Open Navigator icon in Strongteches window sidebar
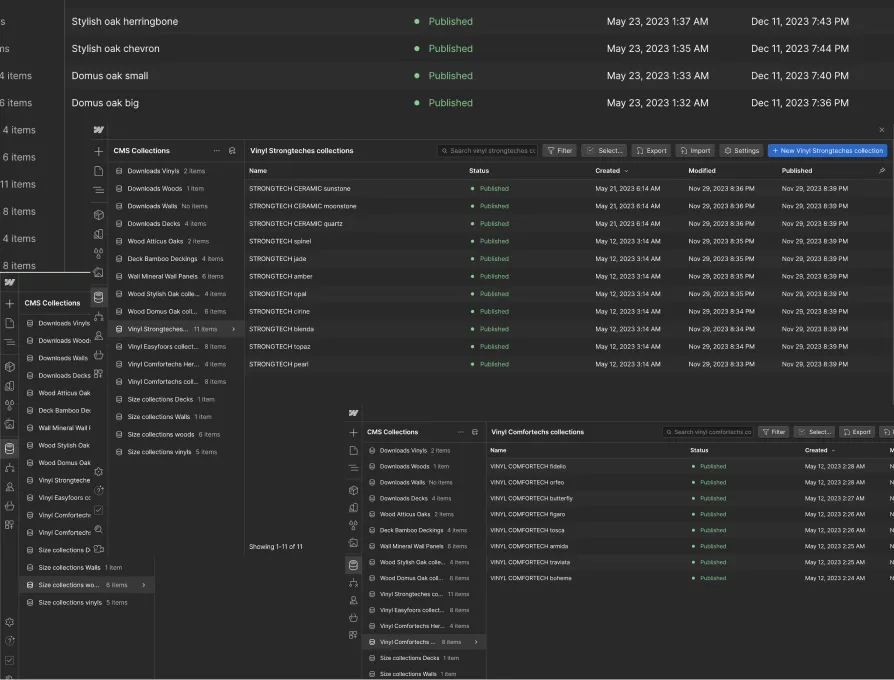The height and width of the screenshot is (680, 894). click(99, 190)
